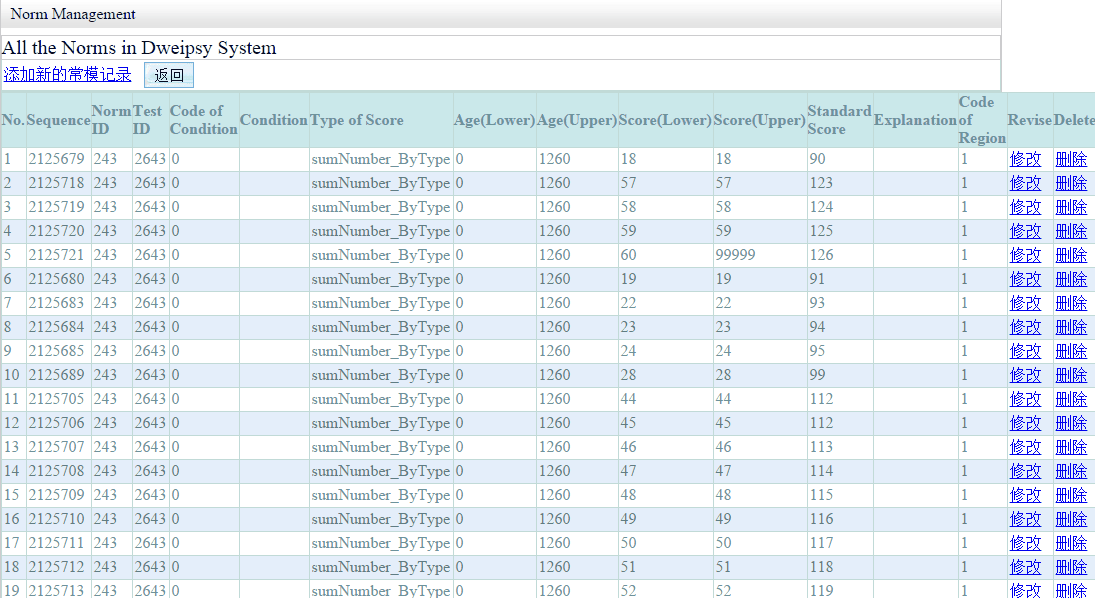The width and height of the screenshot is (1095, 598).
Task: Delete the norm in row 2125712
Action: click(x=1071, y=567)
